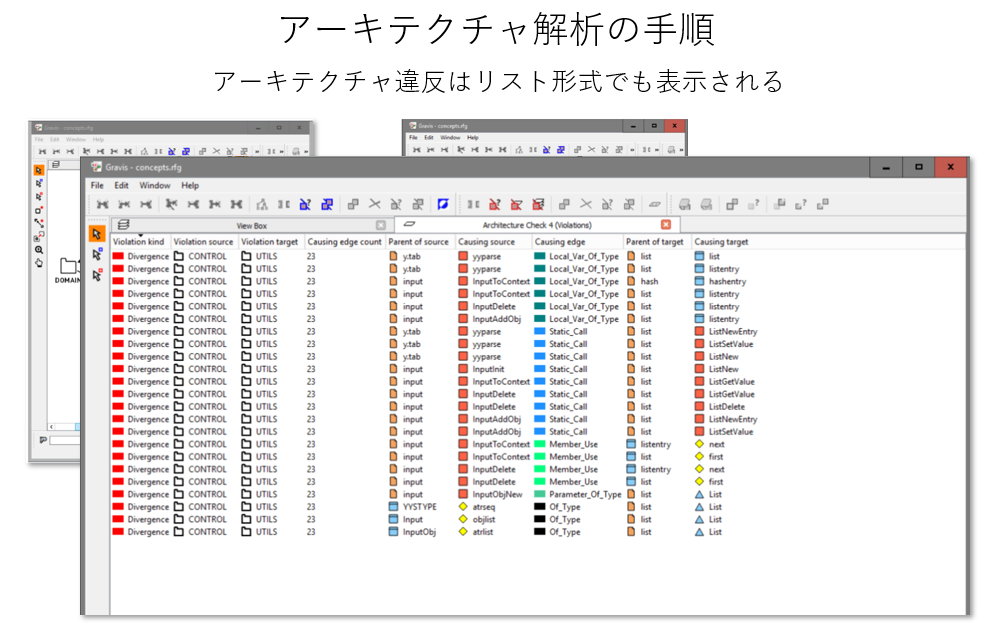Click the arrow tool with blue square
The height and width of the screenshot is (629, 982).
pos(97,255)
